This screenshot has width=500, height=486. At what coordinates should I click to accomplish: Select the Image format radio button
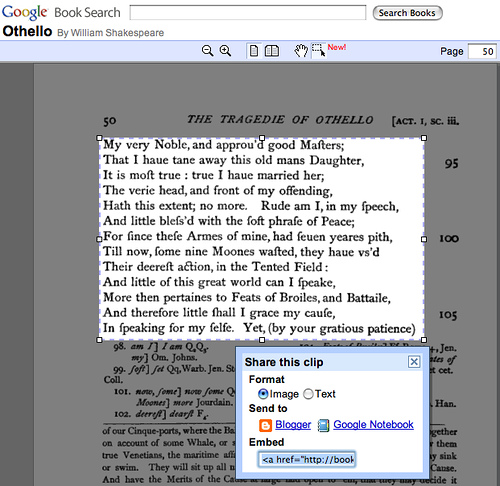pos(263,394)
